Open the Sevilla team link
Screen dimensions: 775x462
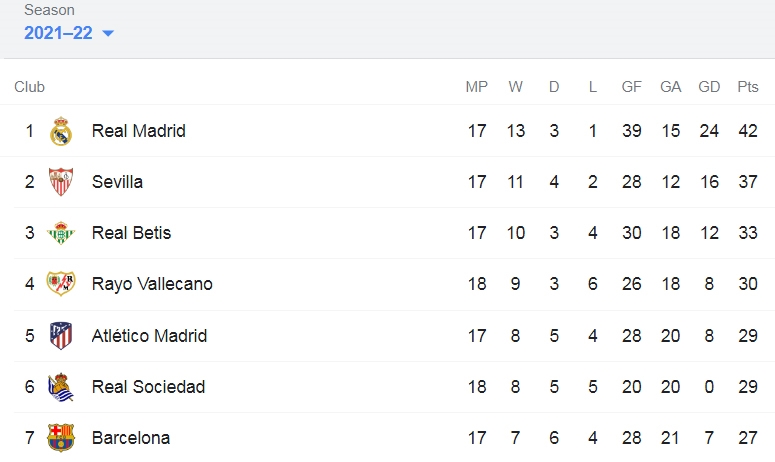click(x=117, y=182)
